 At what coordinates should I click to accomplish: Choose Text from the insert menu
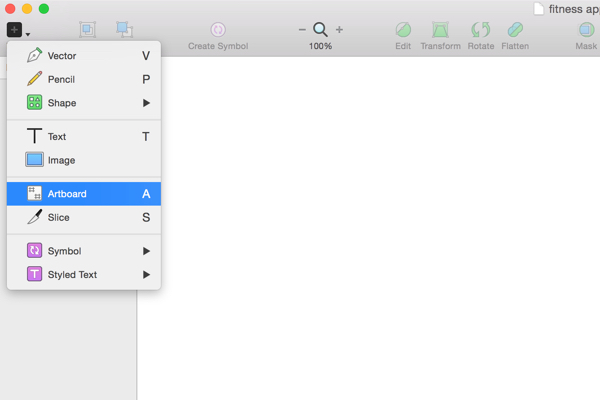tap(84, 137)
